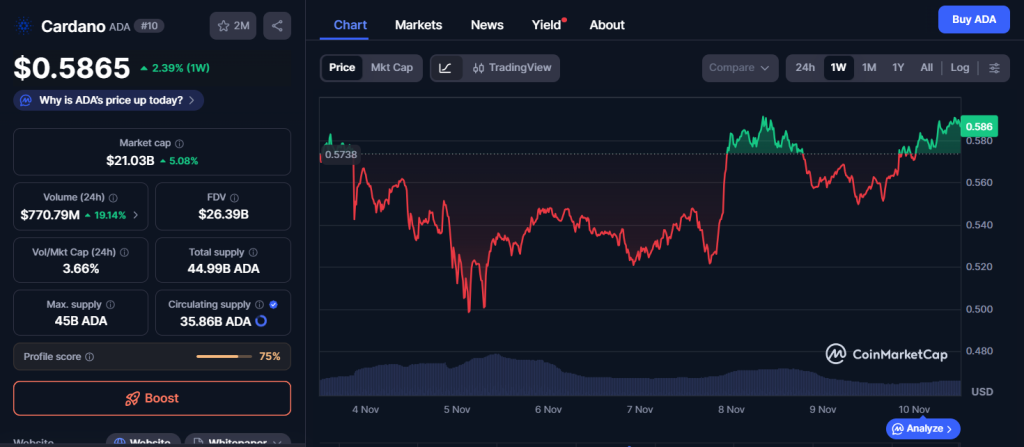The height and width of the screenshot is (447, 1024).
Task: Add Cardano to watchlist via star button
Action: click(233, 26)
